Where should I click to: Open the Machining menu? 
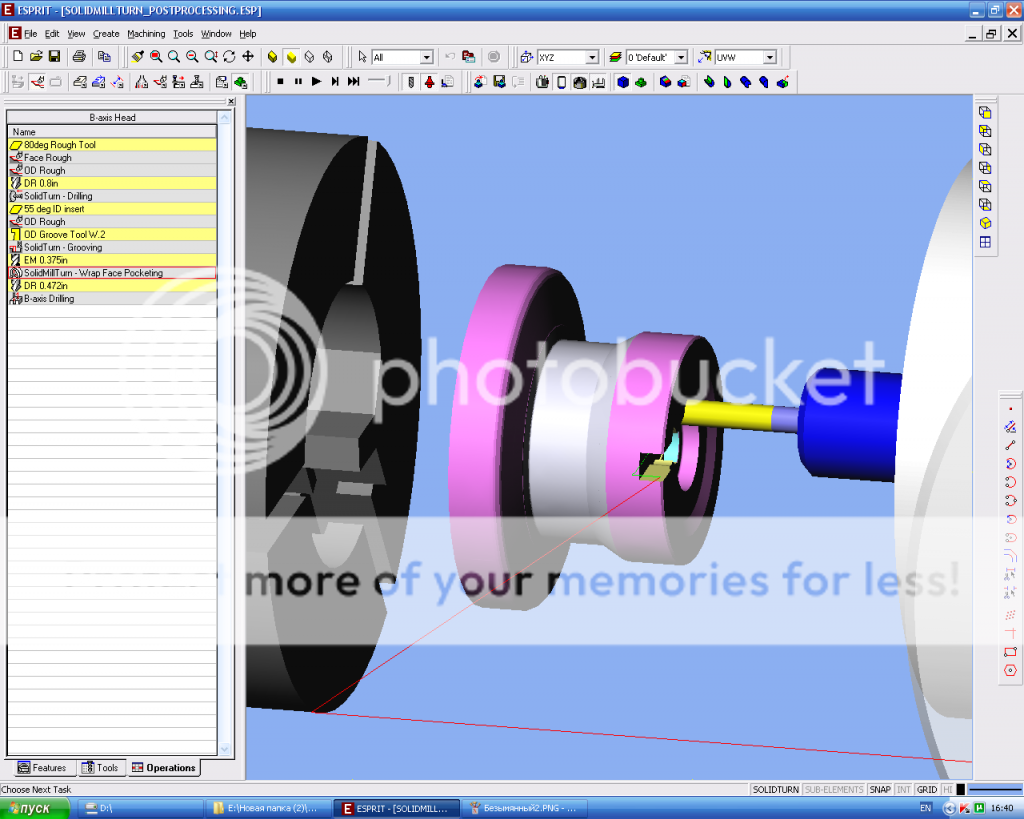145,33
